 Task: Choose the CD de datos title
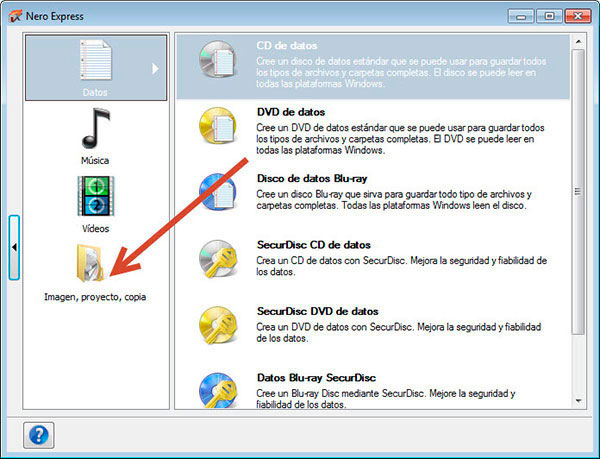click(287, 46)
